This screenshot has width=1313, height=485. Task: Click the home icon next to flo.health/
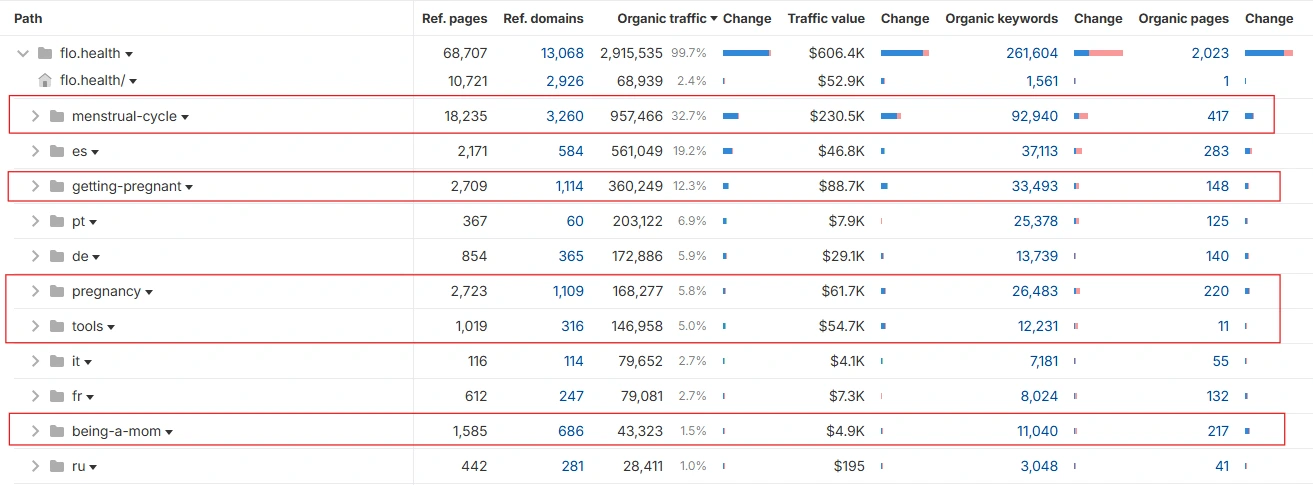coord(44,80)
